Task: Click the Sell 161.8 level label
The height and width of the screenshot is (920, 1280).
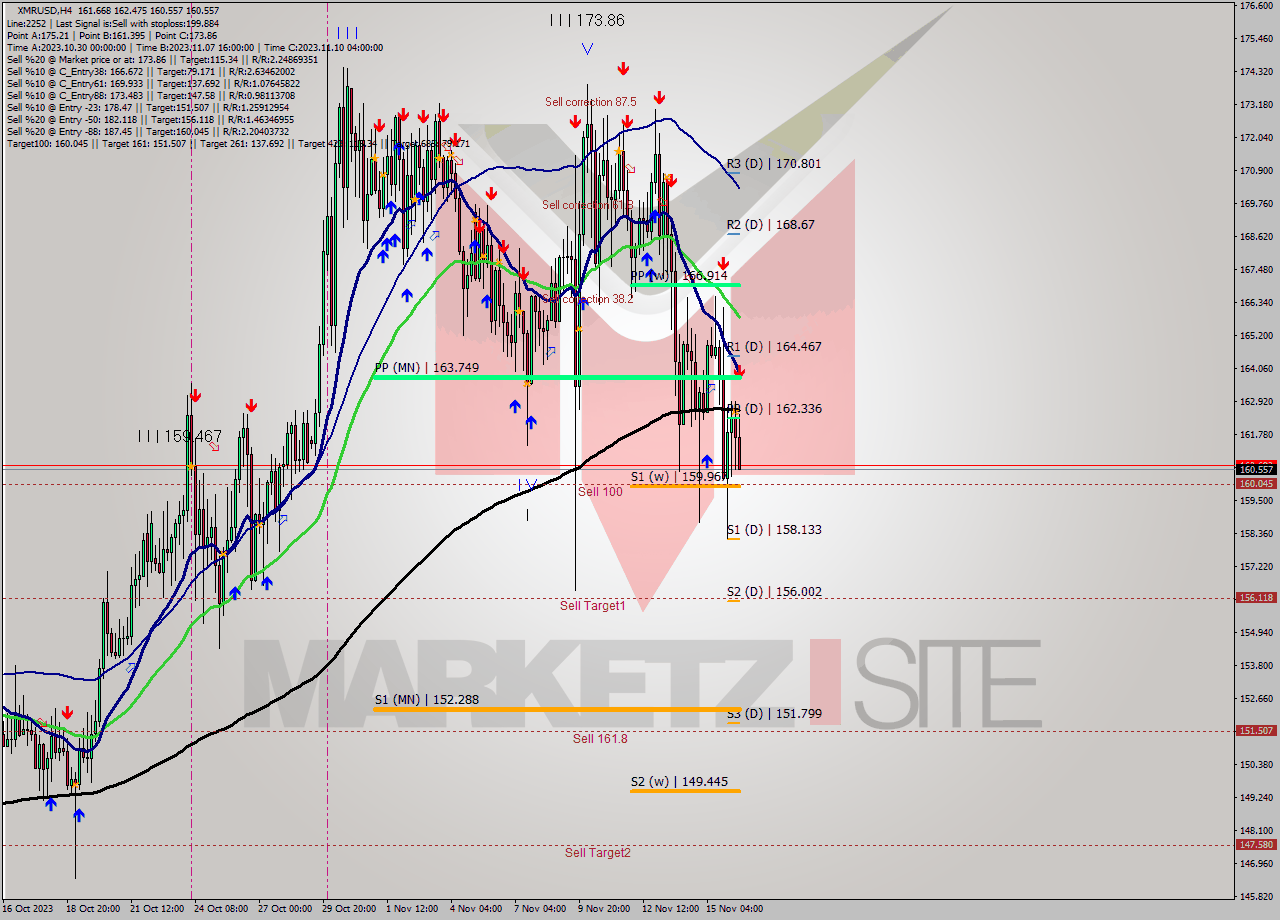Action: click(600, 739)
